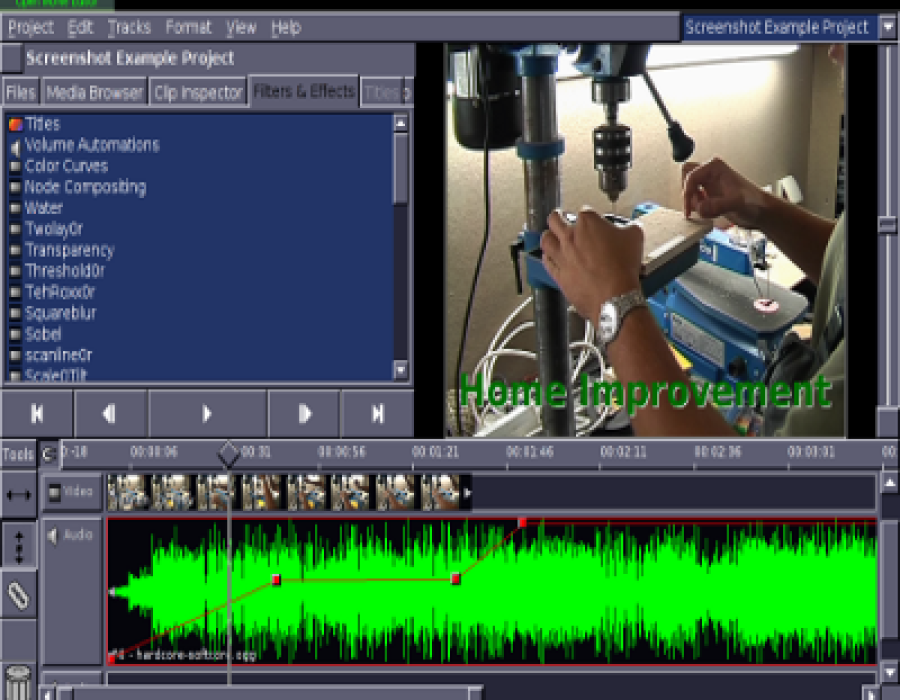Select the Threshold0r effect

(65, 271)
